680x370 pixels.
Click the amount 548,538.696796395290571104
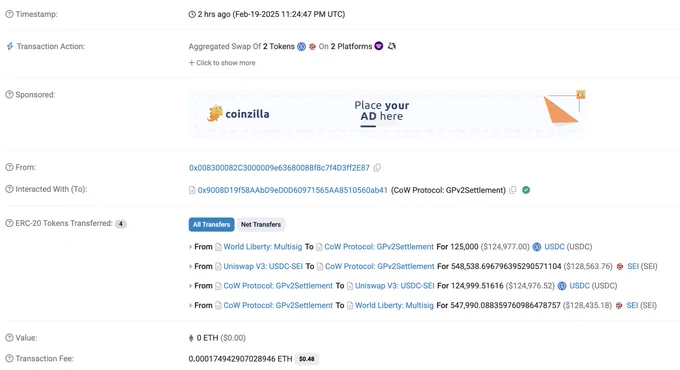point(506,266)
